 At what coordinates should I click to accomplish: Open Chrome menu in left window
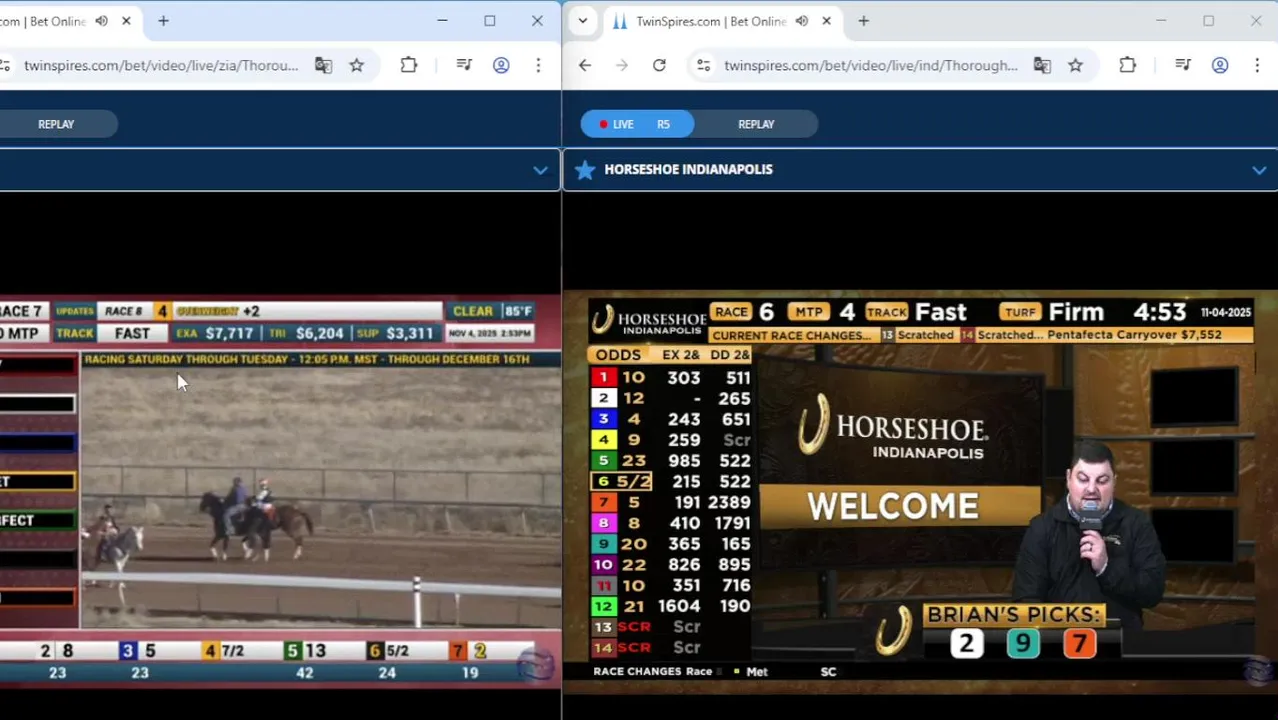538,65
